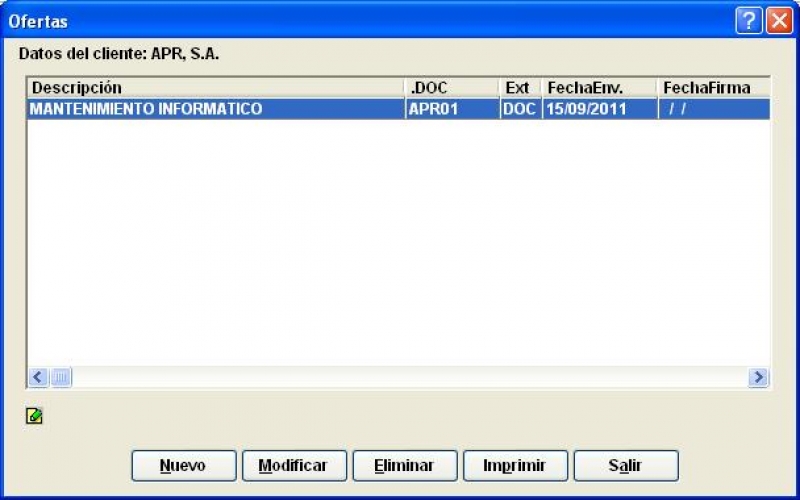
Task: Click the horizontal scrollbar thumb
Action: click(x=61, y=378)
